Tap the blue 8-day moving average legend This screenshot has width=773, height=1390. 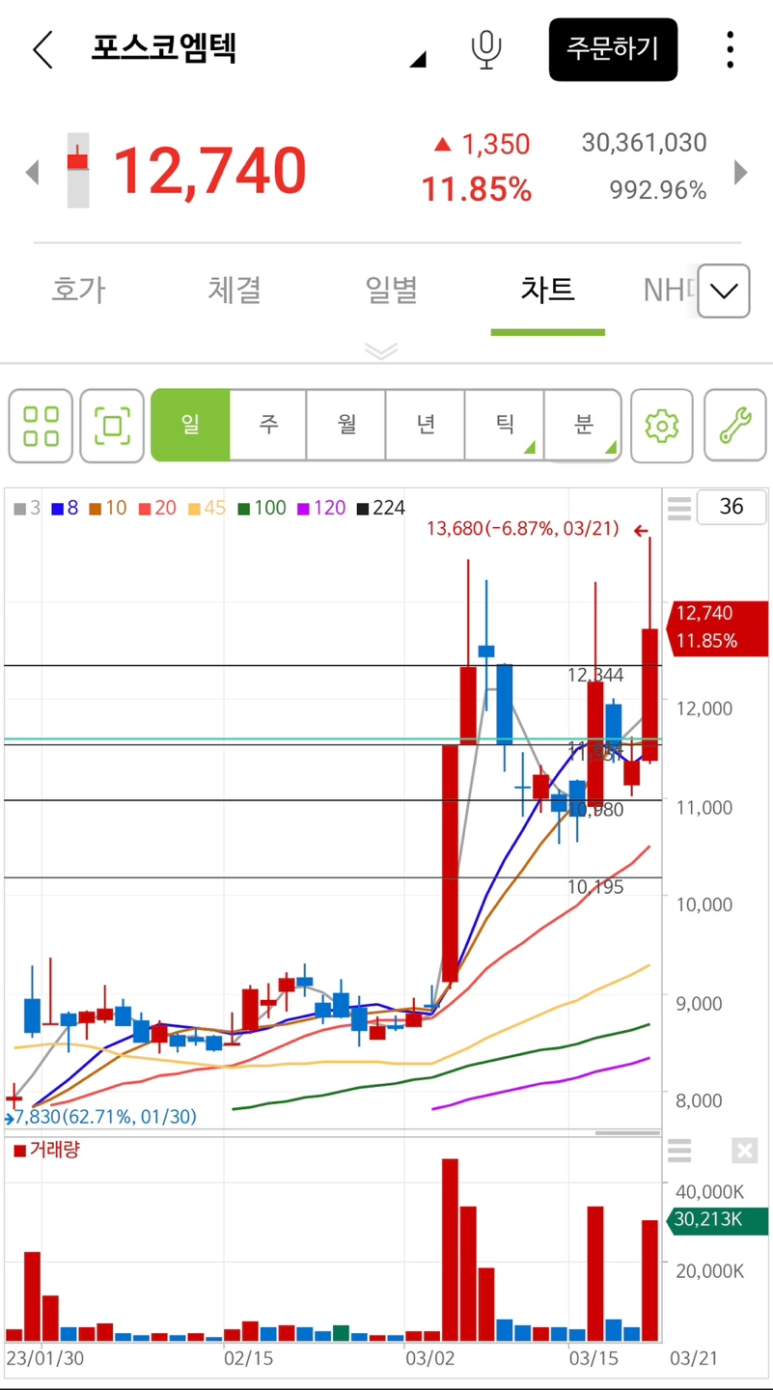pyautogui.click(x=65, y=508)
